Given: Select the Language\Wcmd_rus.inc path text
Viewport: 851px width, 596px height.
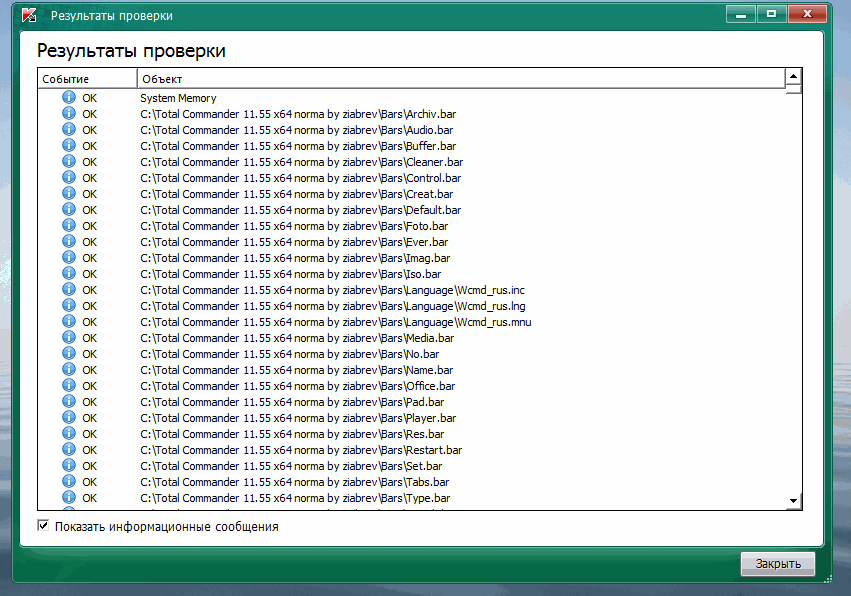Looking at the screenshot, I should pos(332,290).
